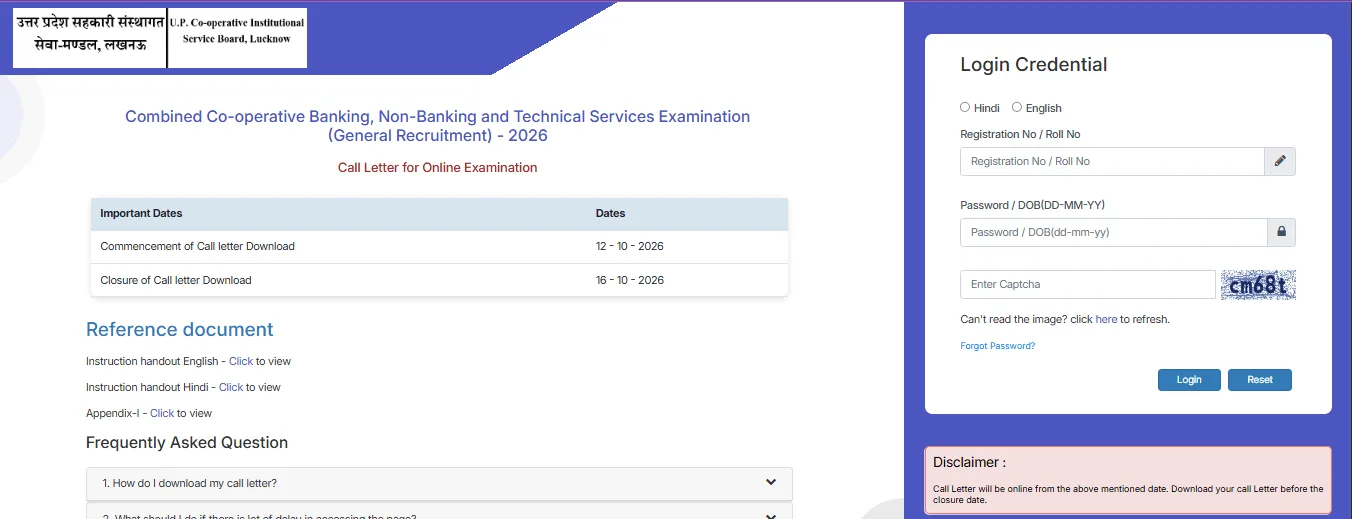Click the 'Disclaimer :' heading
1352x519 pixels.
[969, 462]
